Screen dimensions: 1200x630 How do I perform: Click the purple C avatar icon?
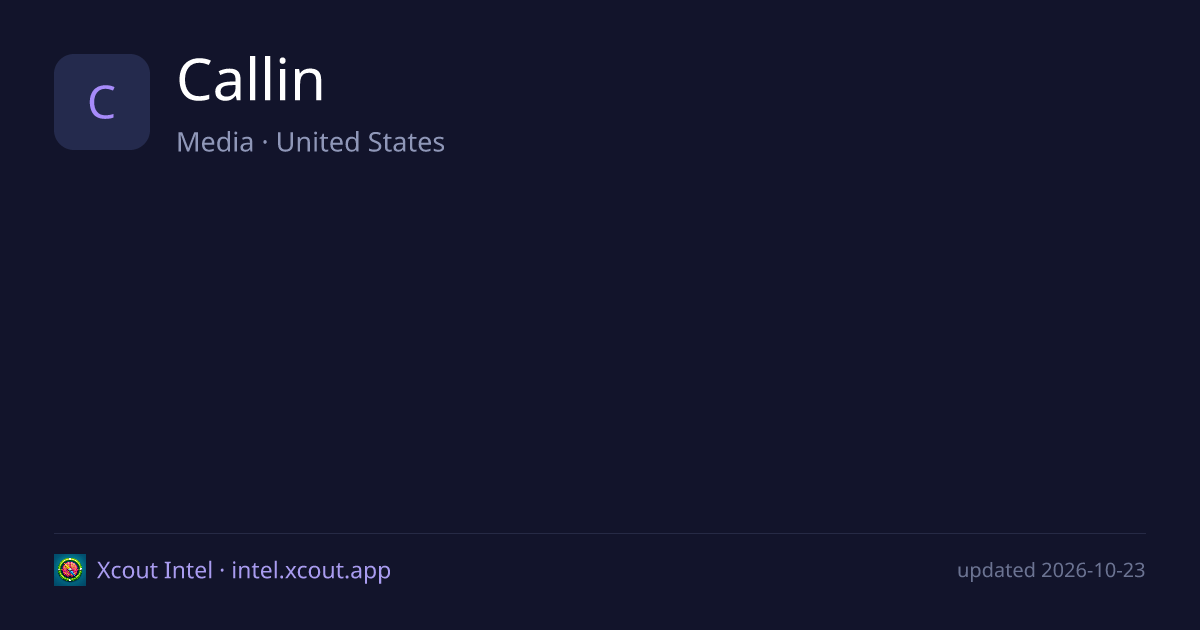point(102,102)
